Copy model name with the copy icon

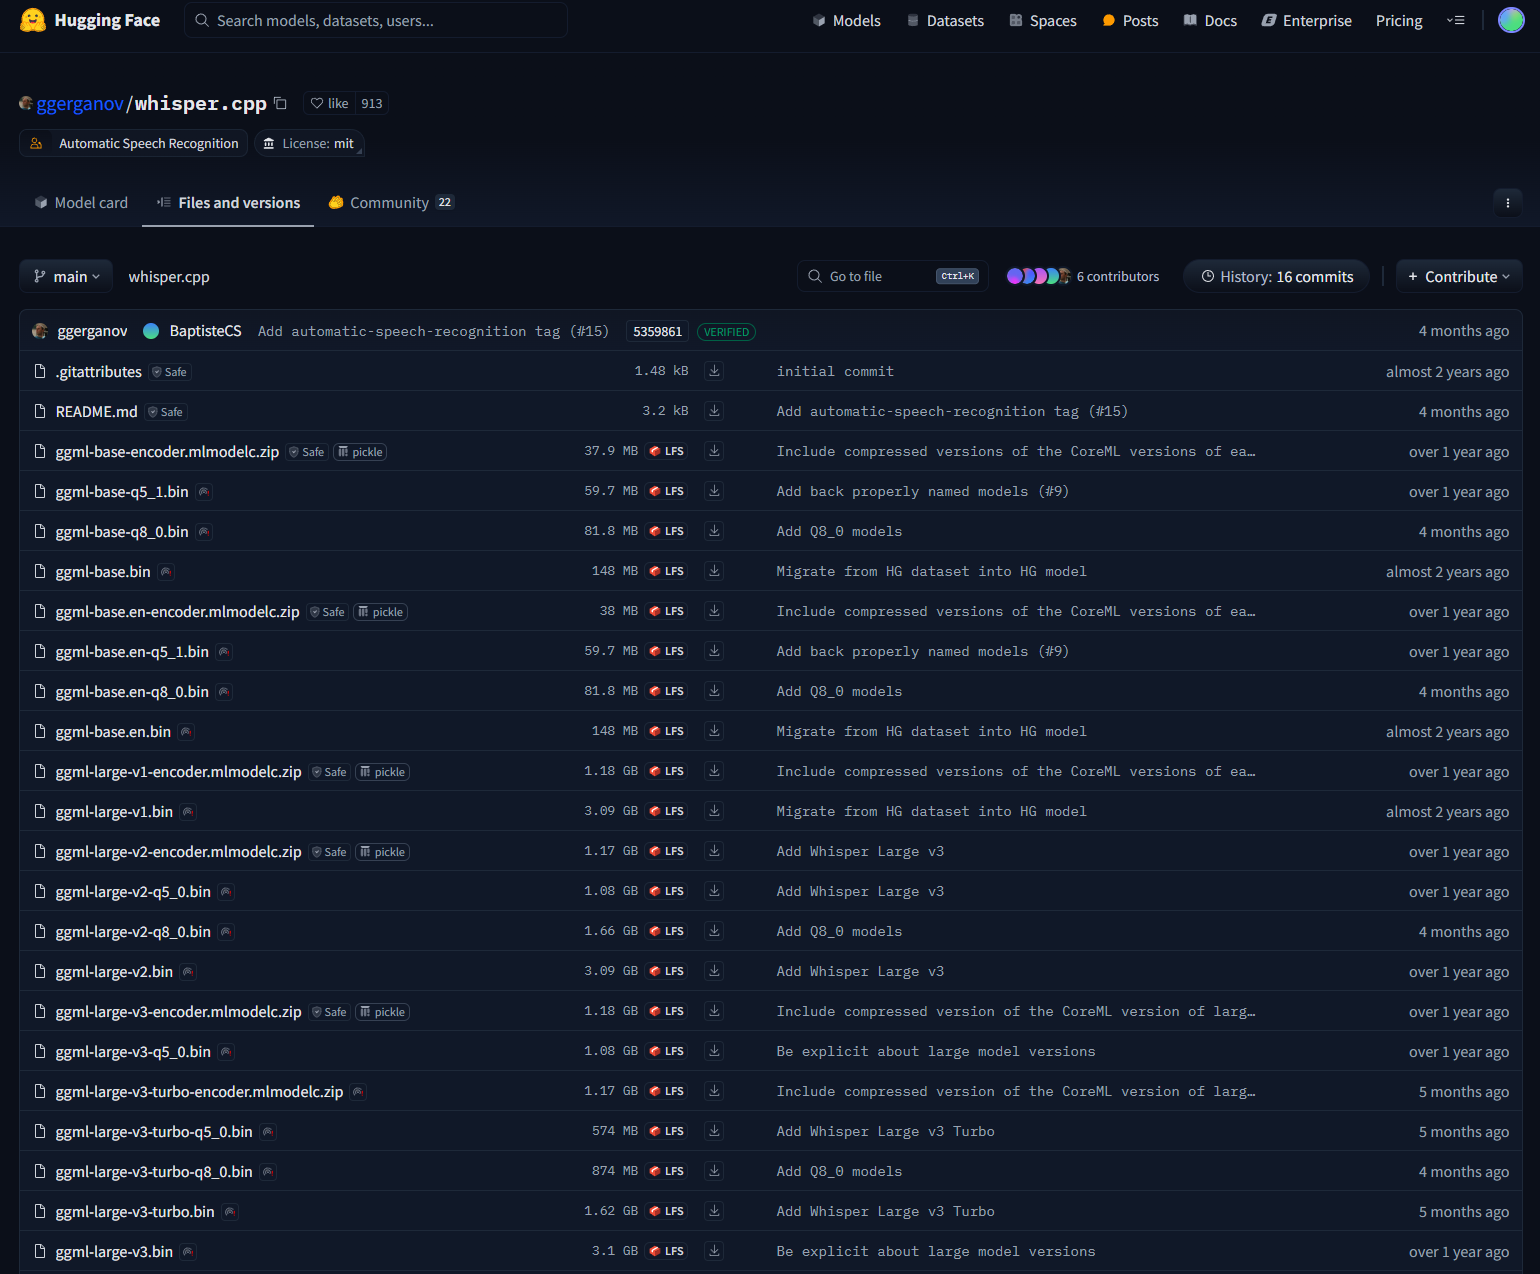coord(281,103)
